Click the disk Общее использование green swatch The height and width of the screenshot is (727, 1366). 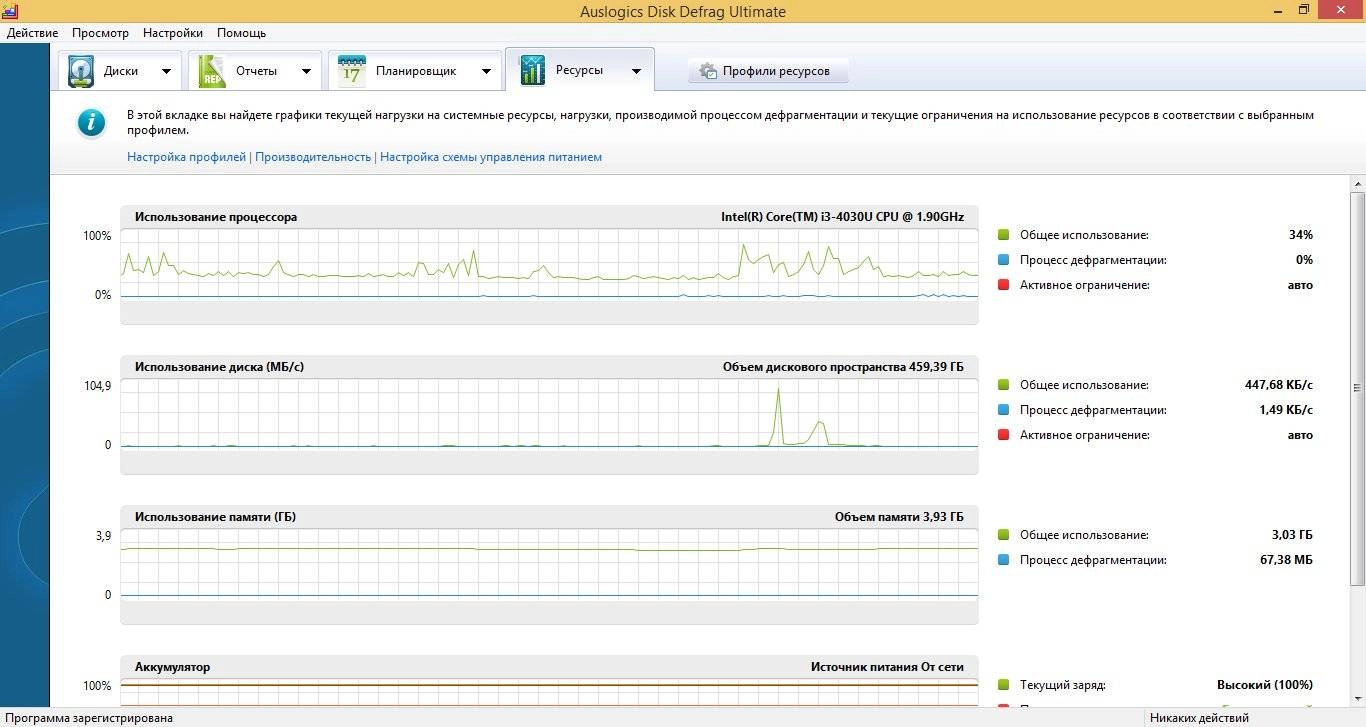point(1003,385)
